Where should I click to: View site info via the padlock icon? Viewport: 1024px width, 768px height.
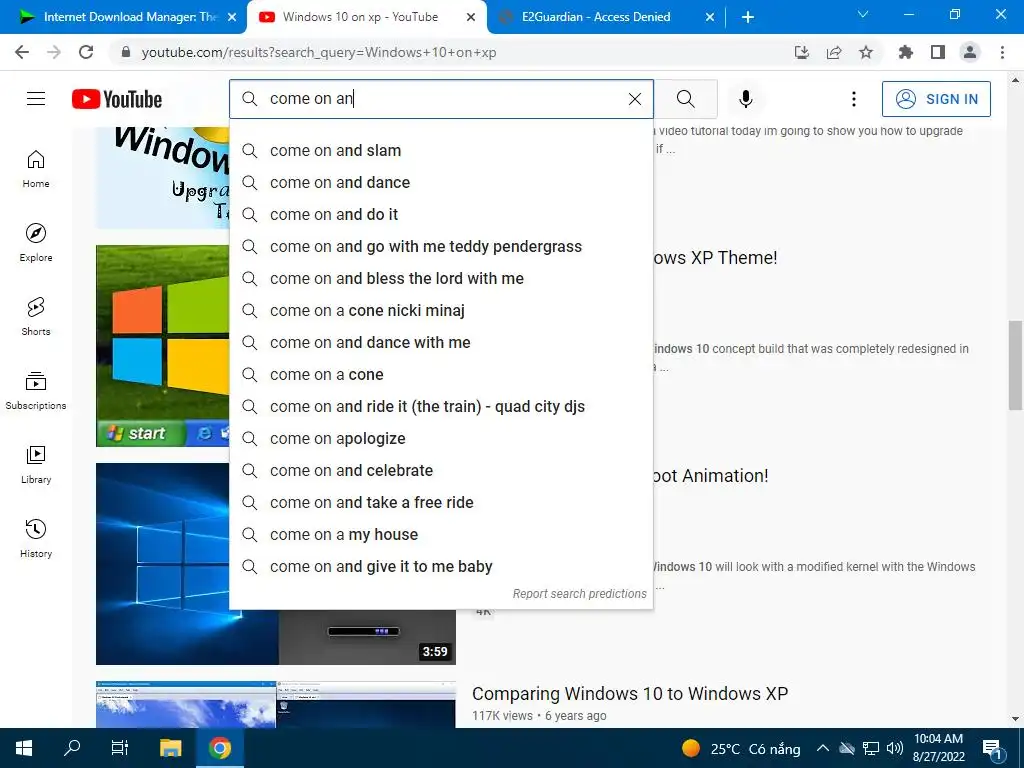pyautogui.click(x=126, y=52)
